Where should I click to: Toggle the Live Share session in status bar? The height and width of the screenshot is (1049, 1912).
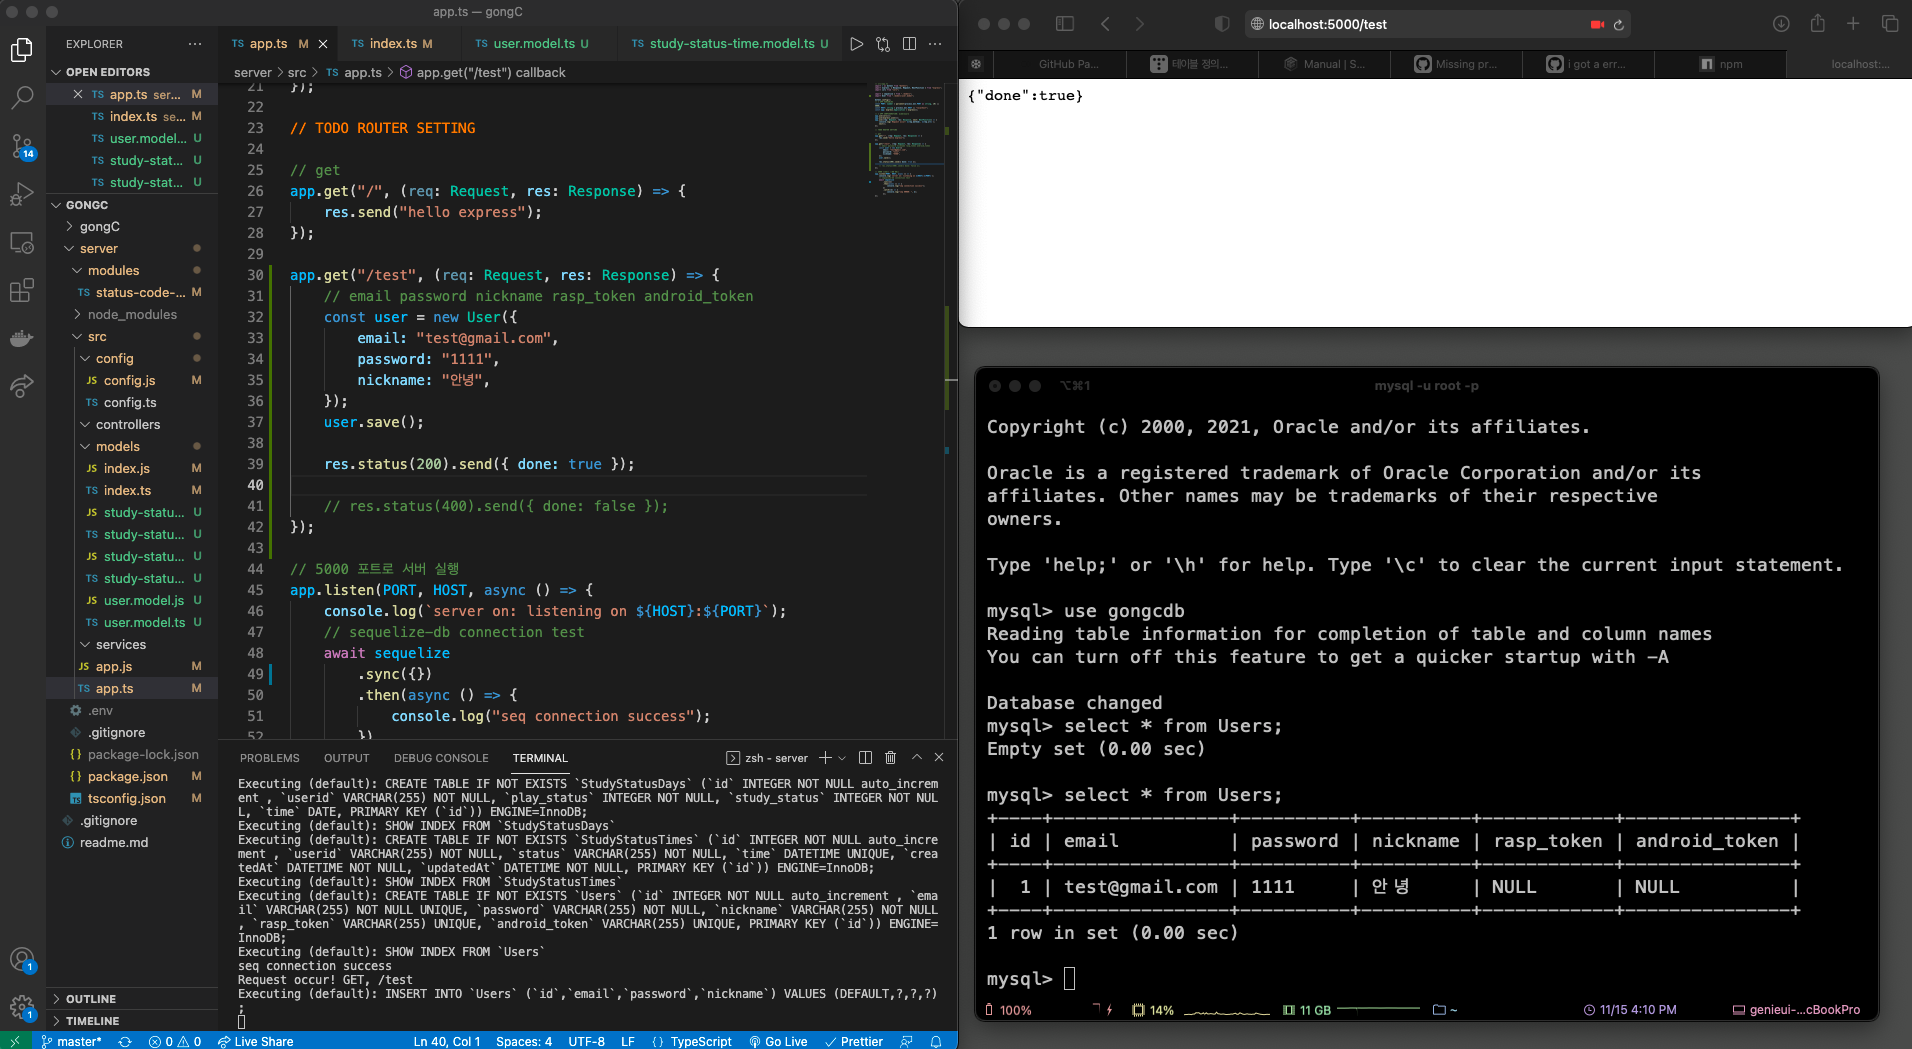click(255, 1041)
